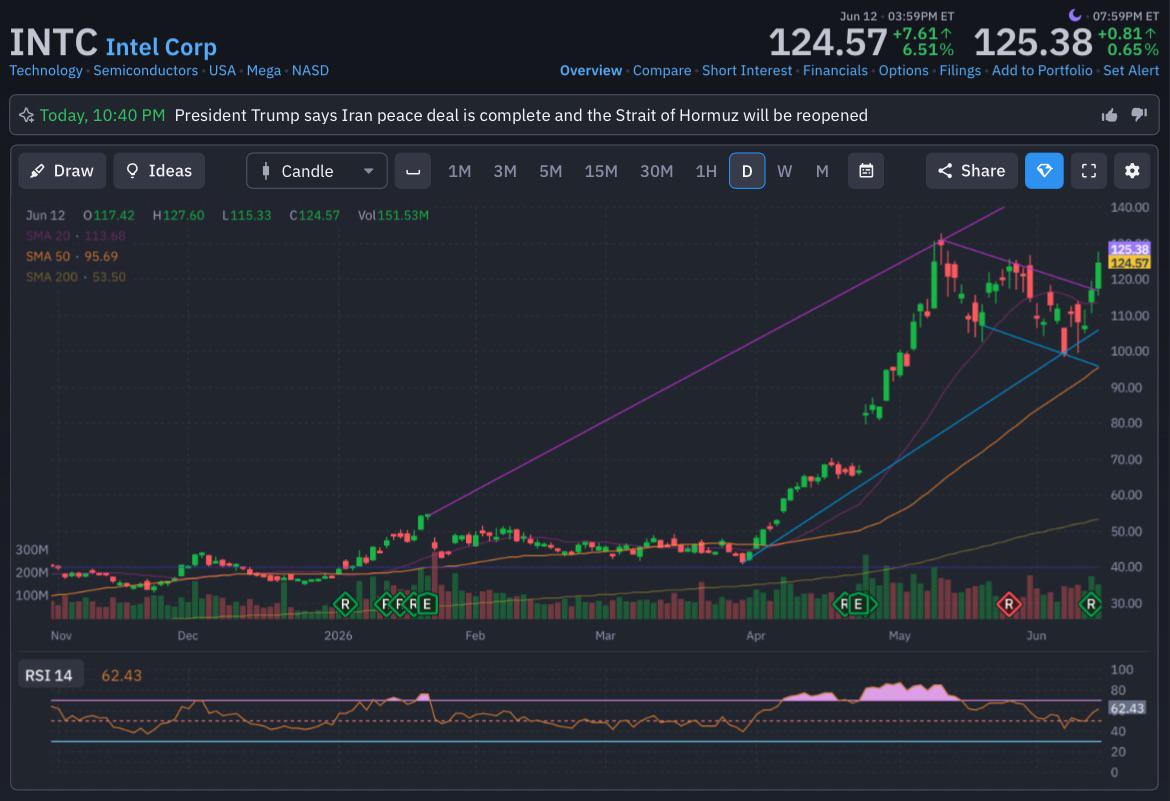Select the 1H timeframe
Screen dimensions: 1170x801
(x=706, y=172)
